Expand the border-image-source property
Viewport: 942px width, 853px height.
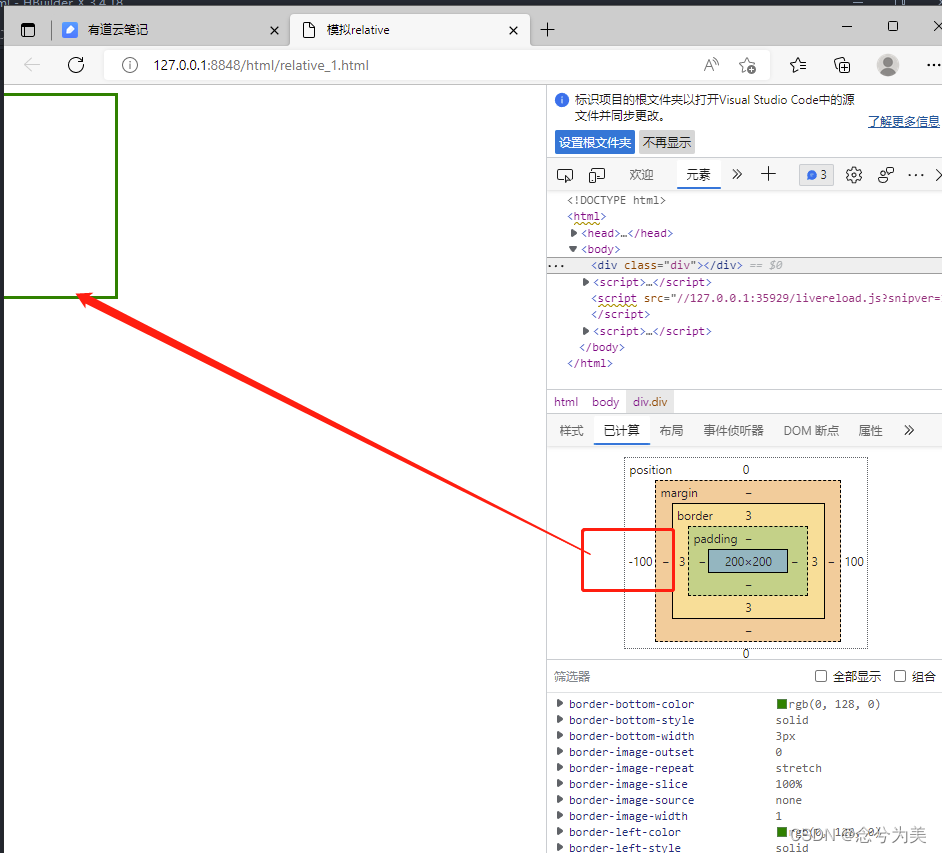pyautogui.click(x=560, y=800)
